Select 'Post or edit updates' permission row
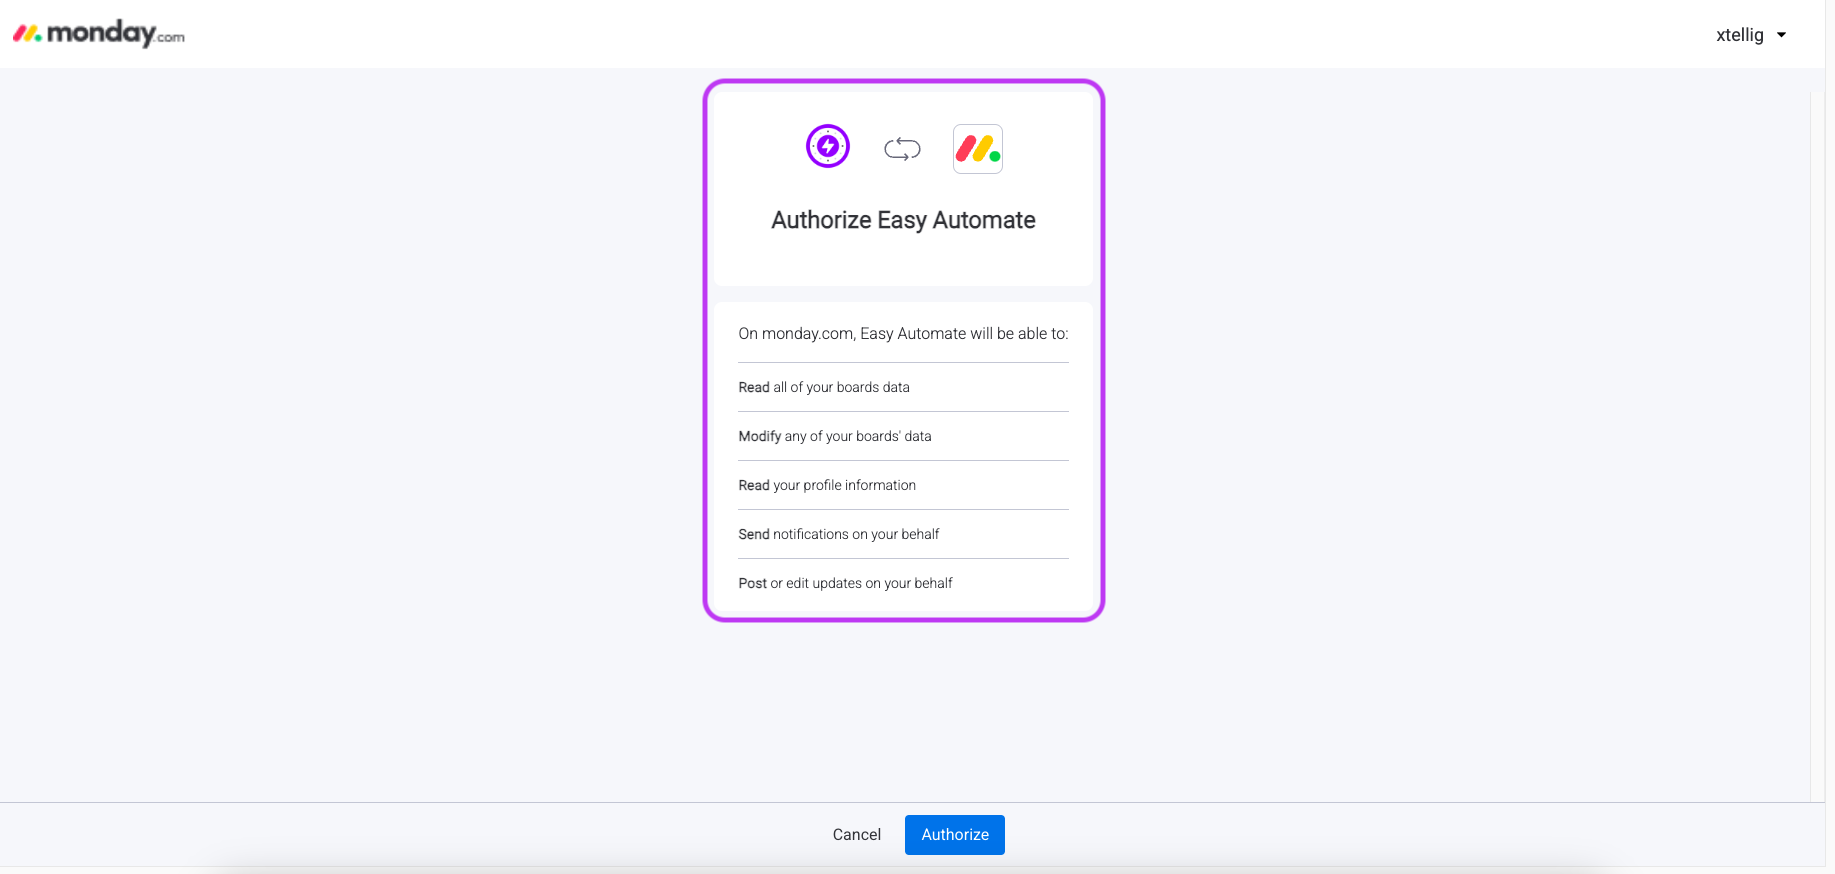The image size is (1835, 874). tap(845, 583)
